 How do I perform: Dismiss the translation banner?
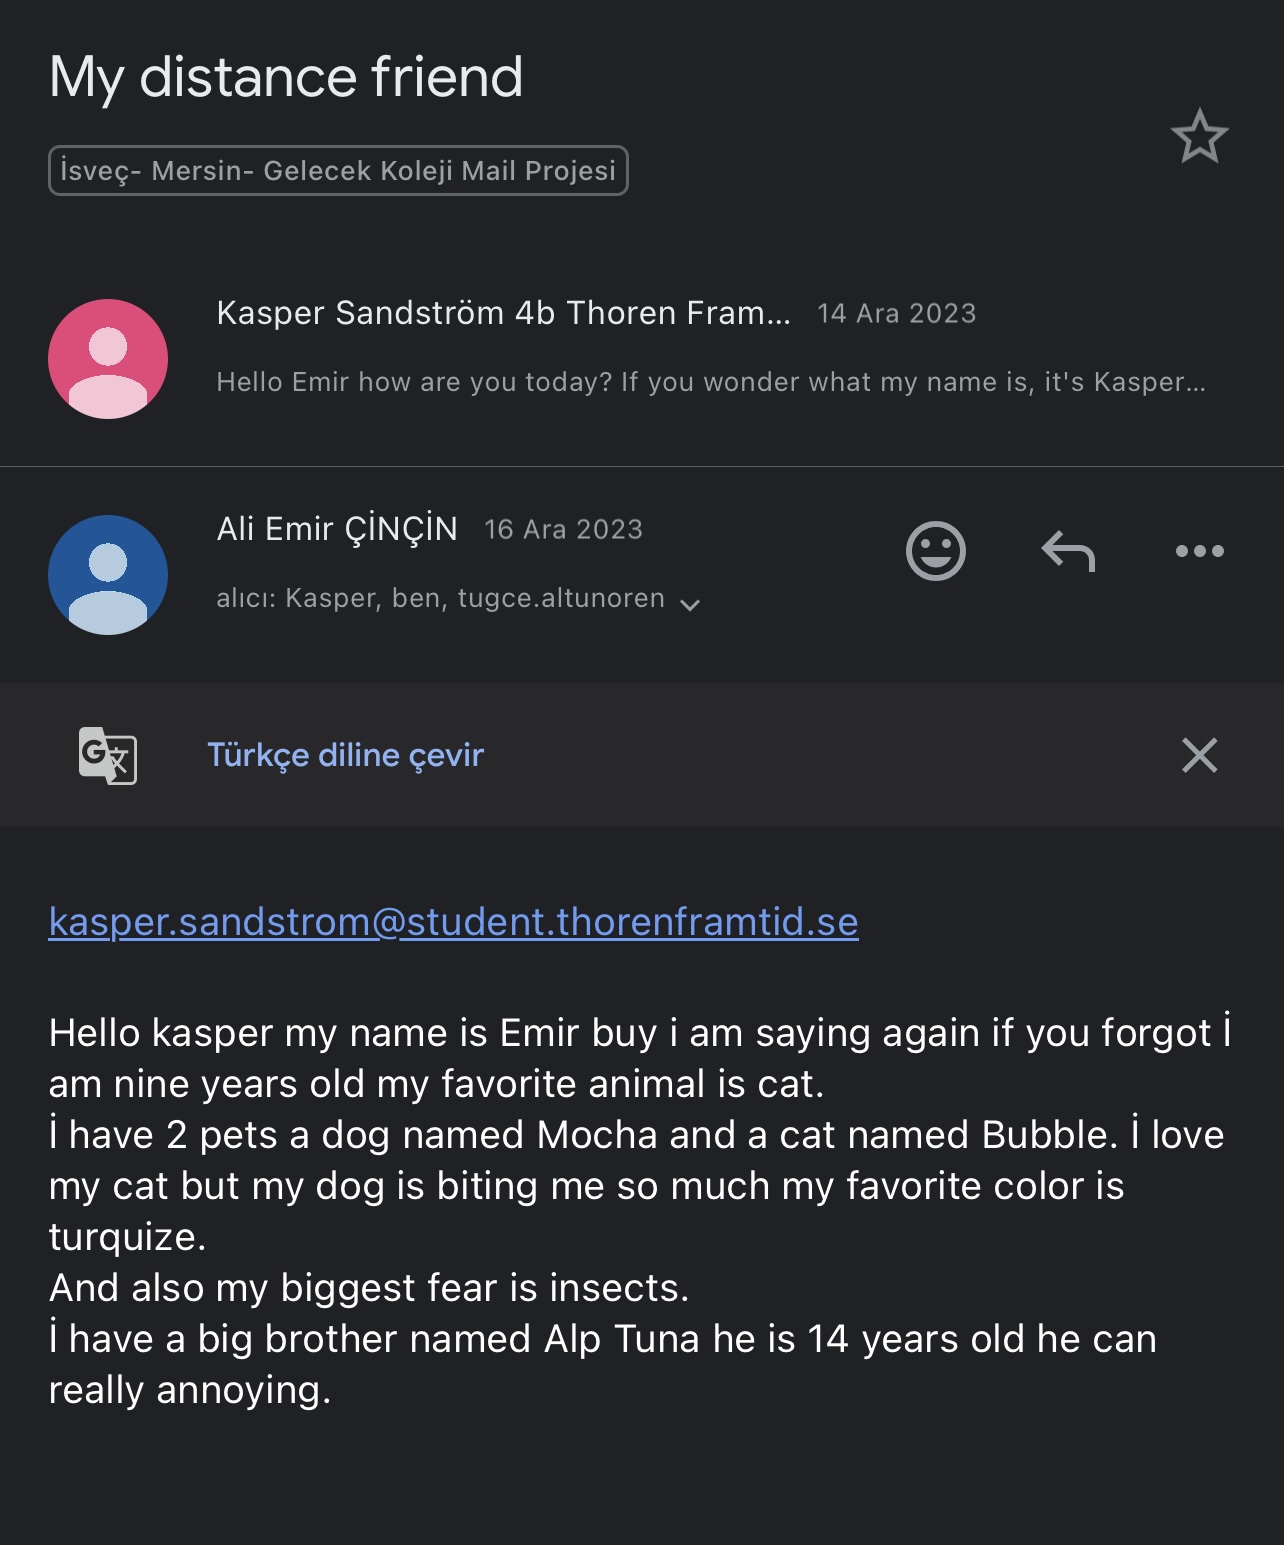(1199, 755)
